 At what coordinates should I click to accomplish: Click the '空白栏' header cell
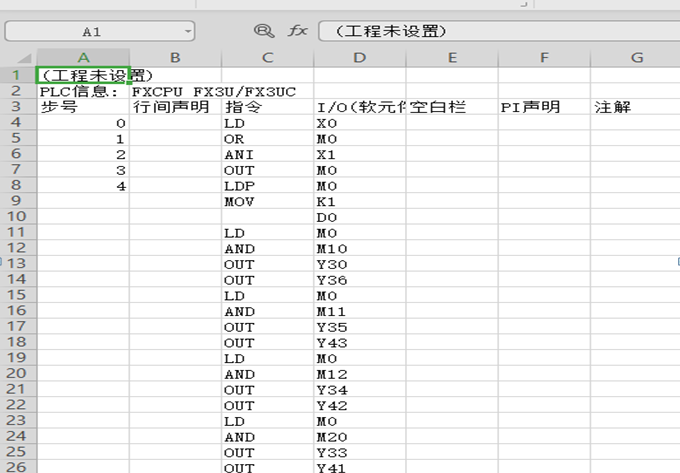pyautogui.click(x=452, y=107)
